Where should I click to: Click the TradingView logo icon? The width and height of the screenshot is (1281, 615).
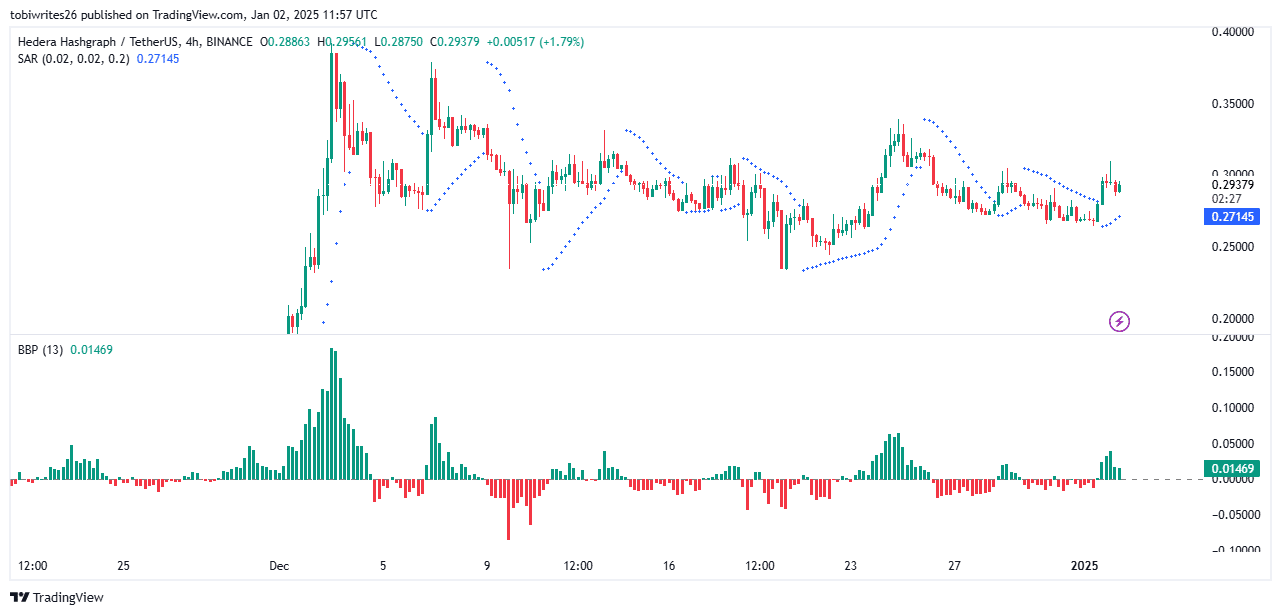22,598
